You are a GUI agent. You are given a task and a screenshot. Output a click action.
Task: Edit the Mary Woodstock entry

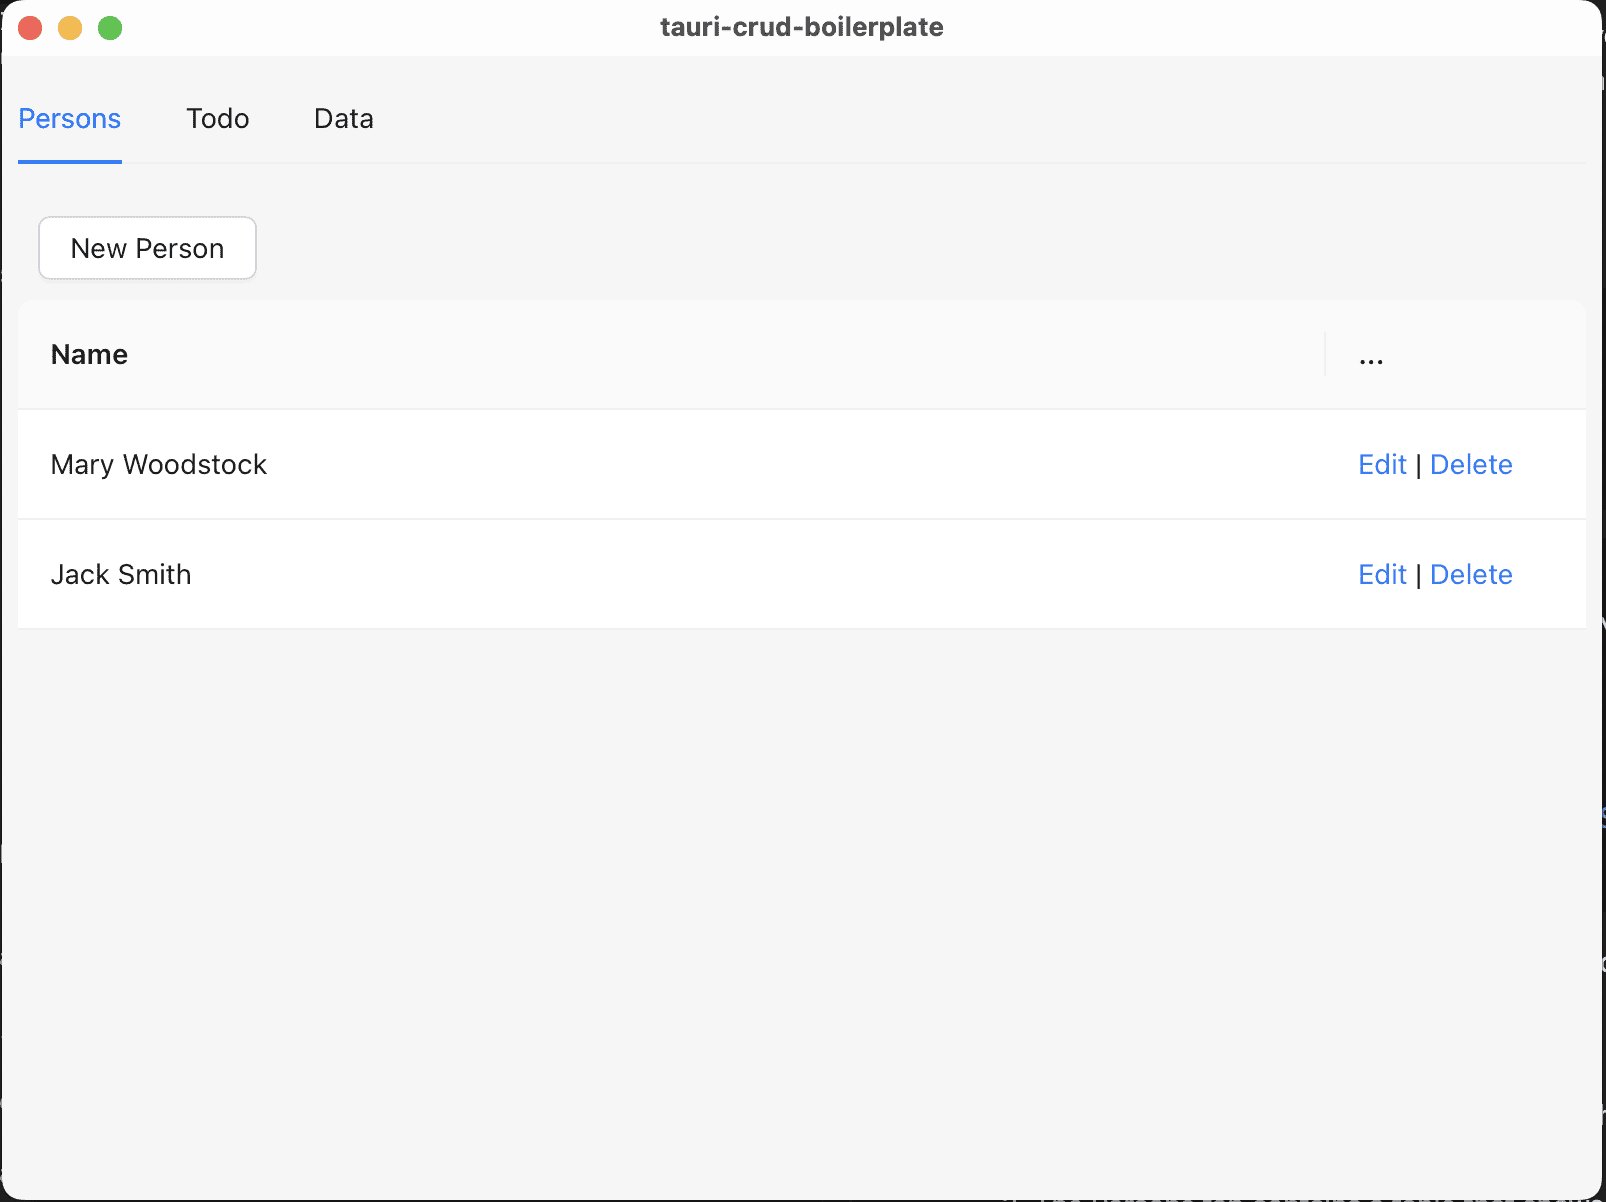click(x=1382, y=465)
